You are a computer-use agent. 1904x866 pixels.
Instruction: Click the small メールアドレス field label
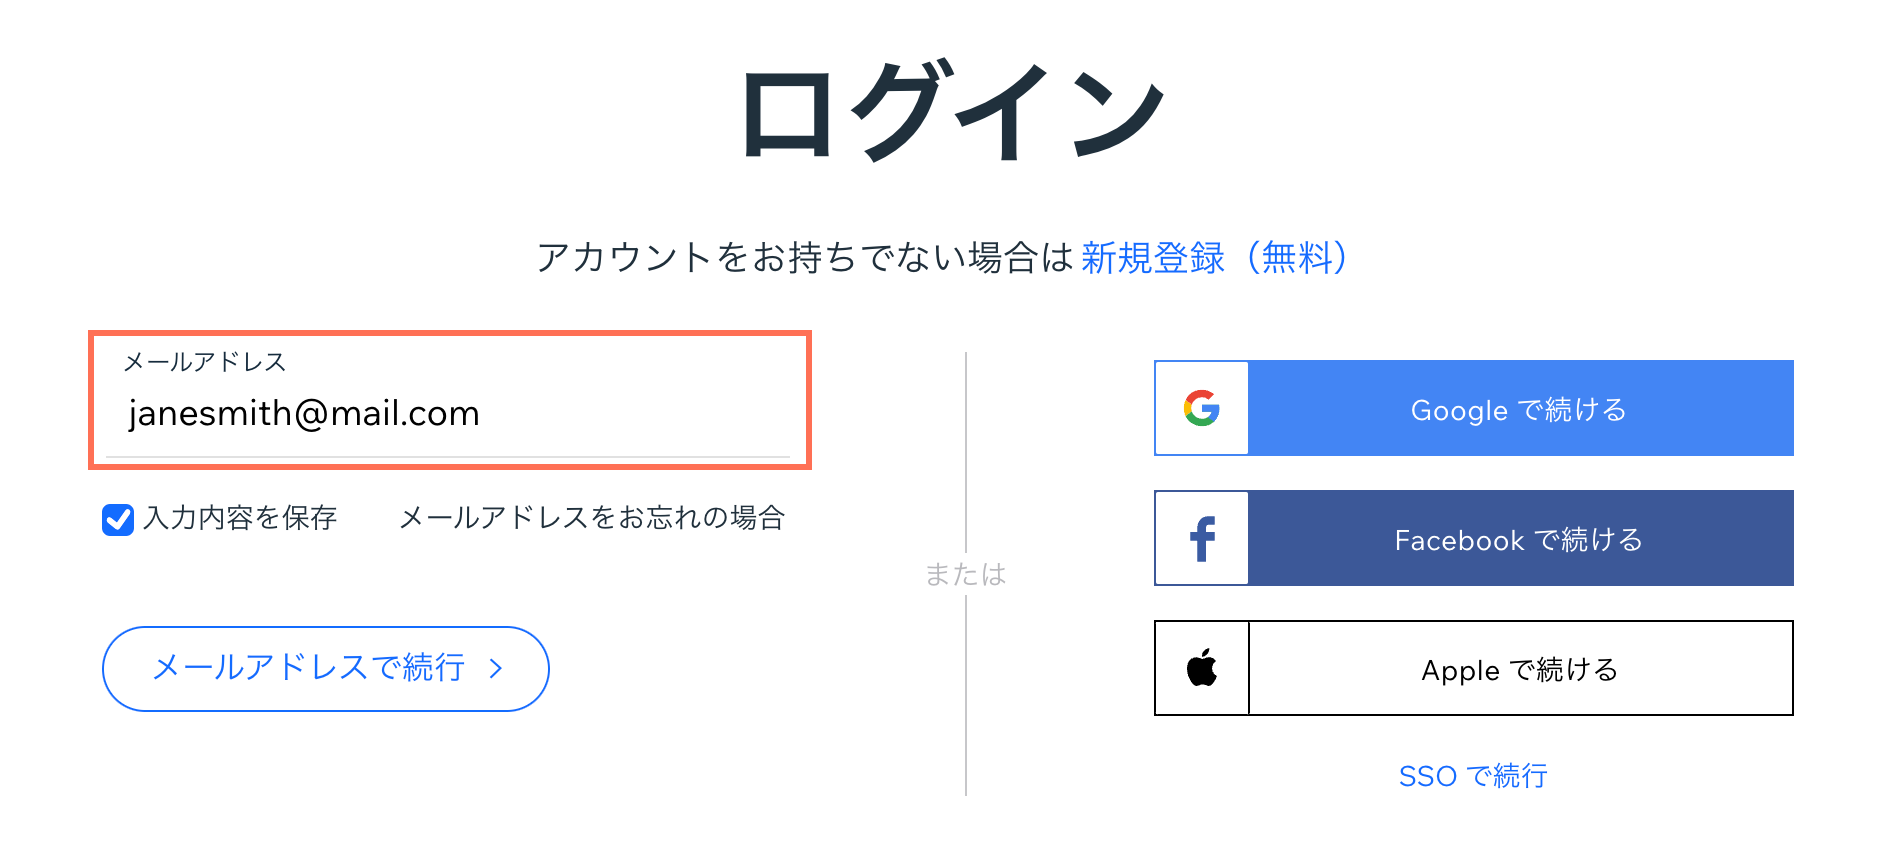point(205,362)
